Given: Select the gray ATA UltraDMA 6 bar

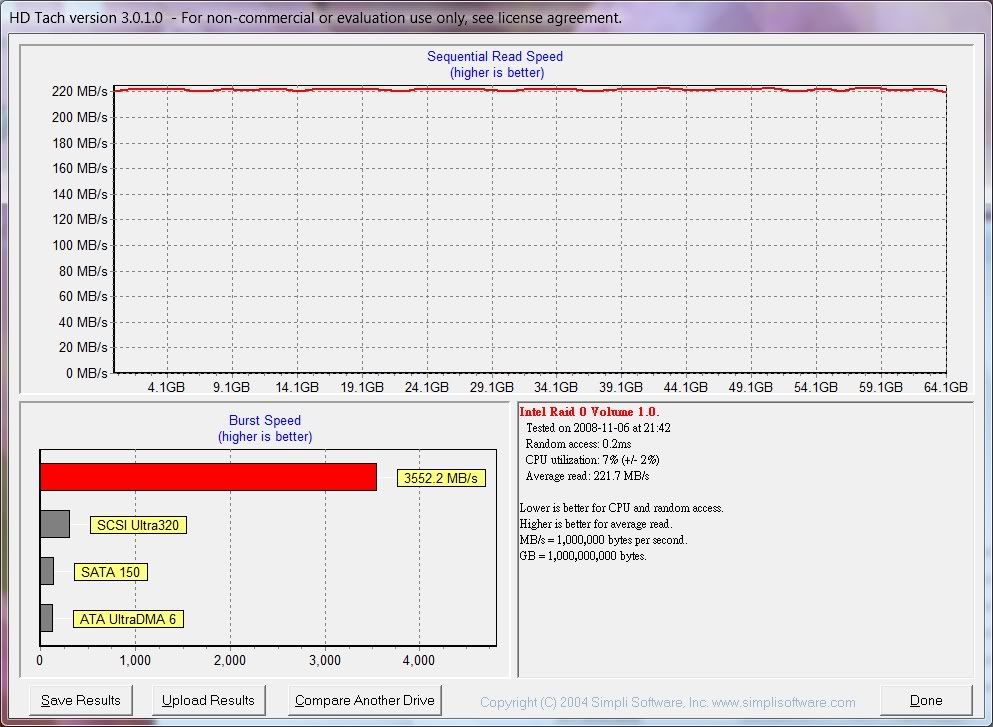Looking at the screenshot, I should (46, 617).
